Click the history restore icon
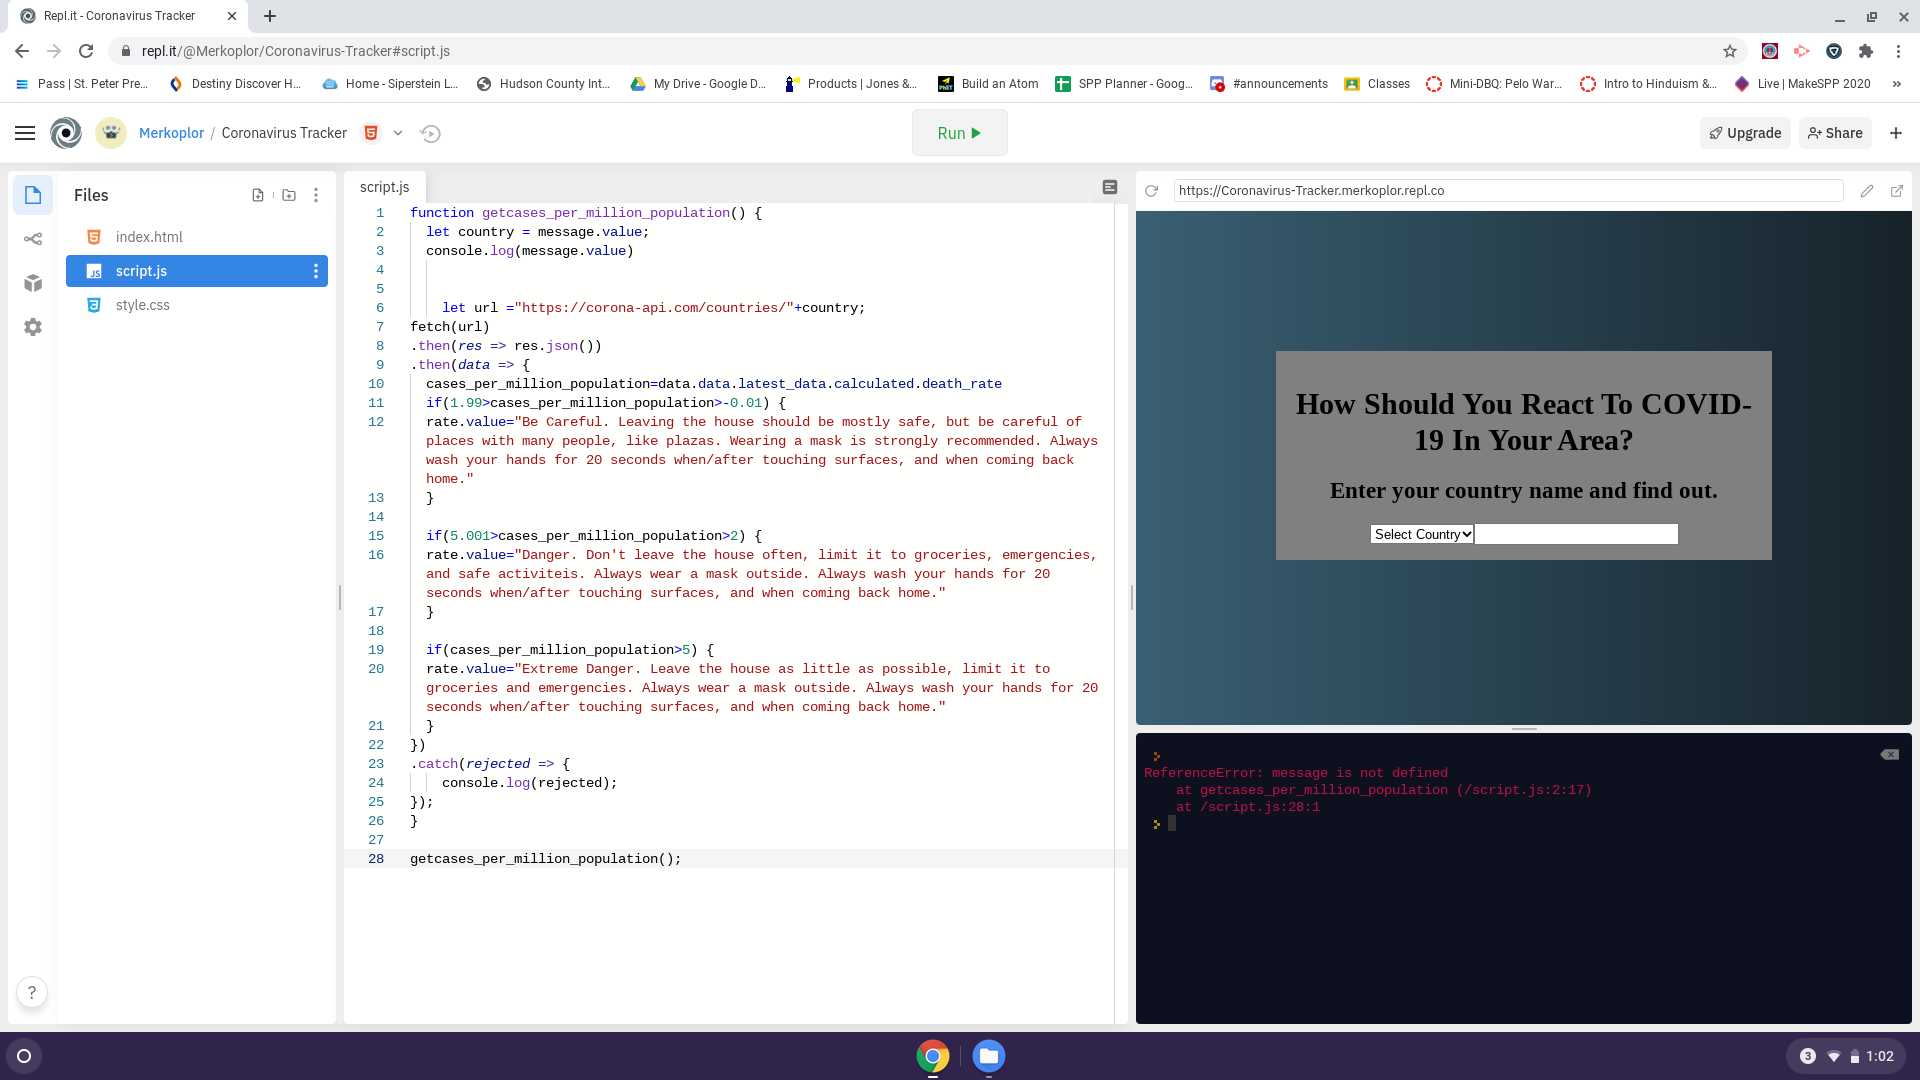1920x1080 pixels. 431,133
